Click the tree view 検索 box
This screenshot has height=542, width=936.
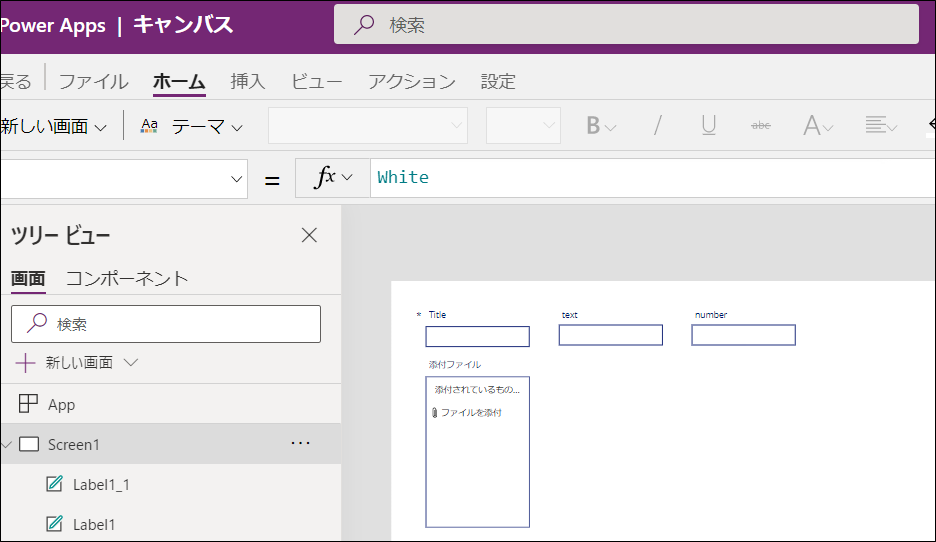click(166, 324)
